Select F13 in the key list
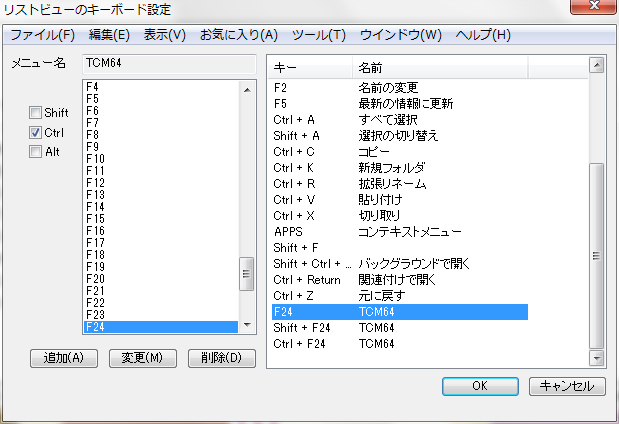This screenshot has height=424, width=619. coord(161,195)
